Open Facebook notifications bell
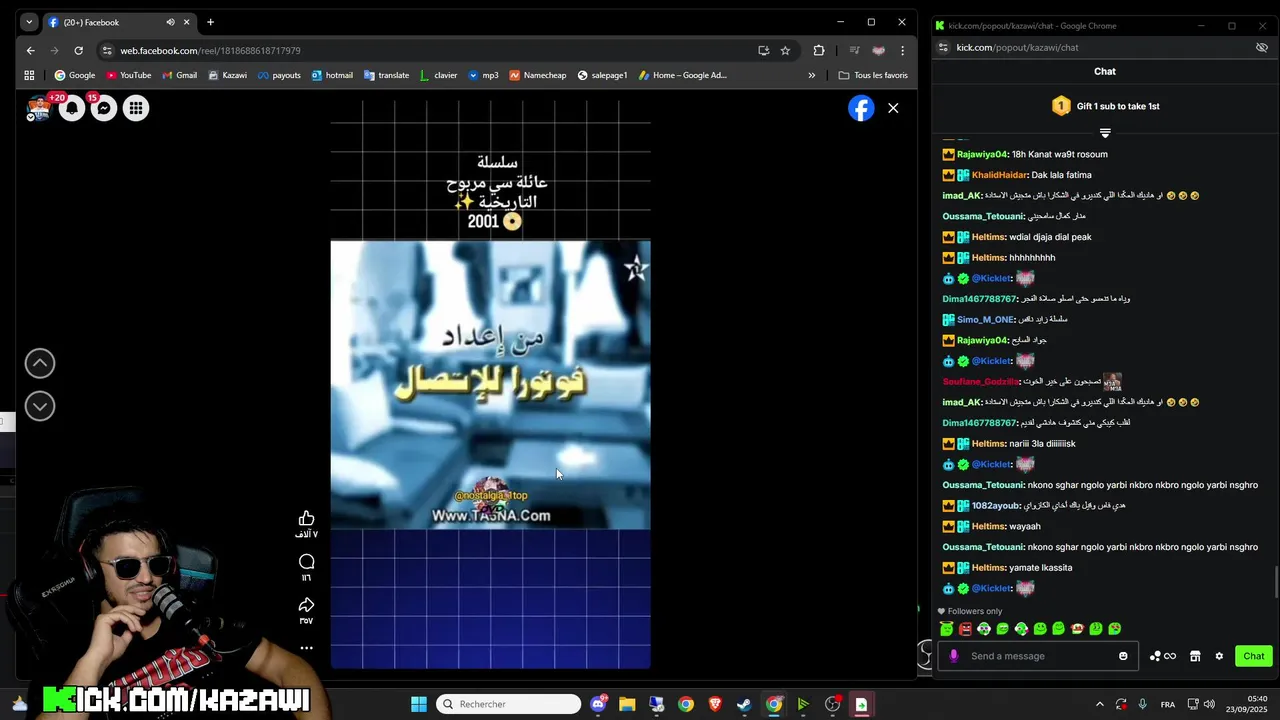 pyautogui.click(x=72, y=108)
